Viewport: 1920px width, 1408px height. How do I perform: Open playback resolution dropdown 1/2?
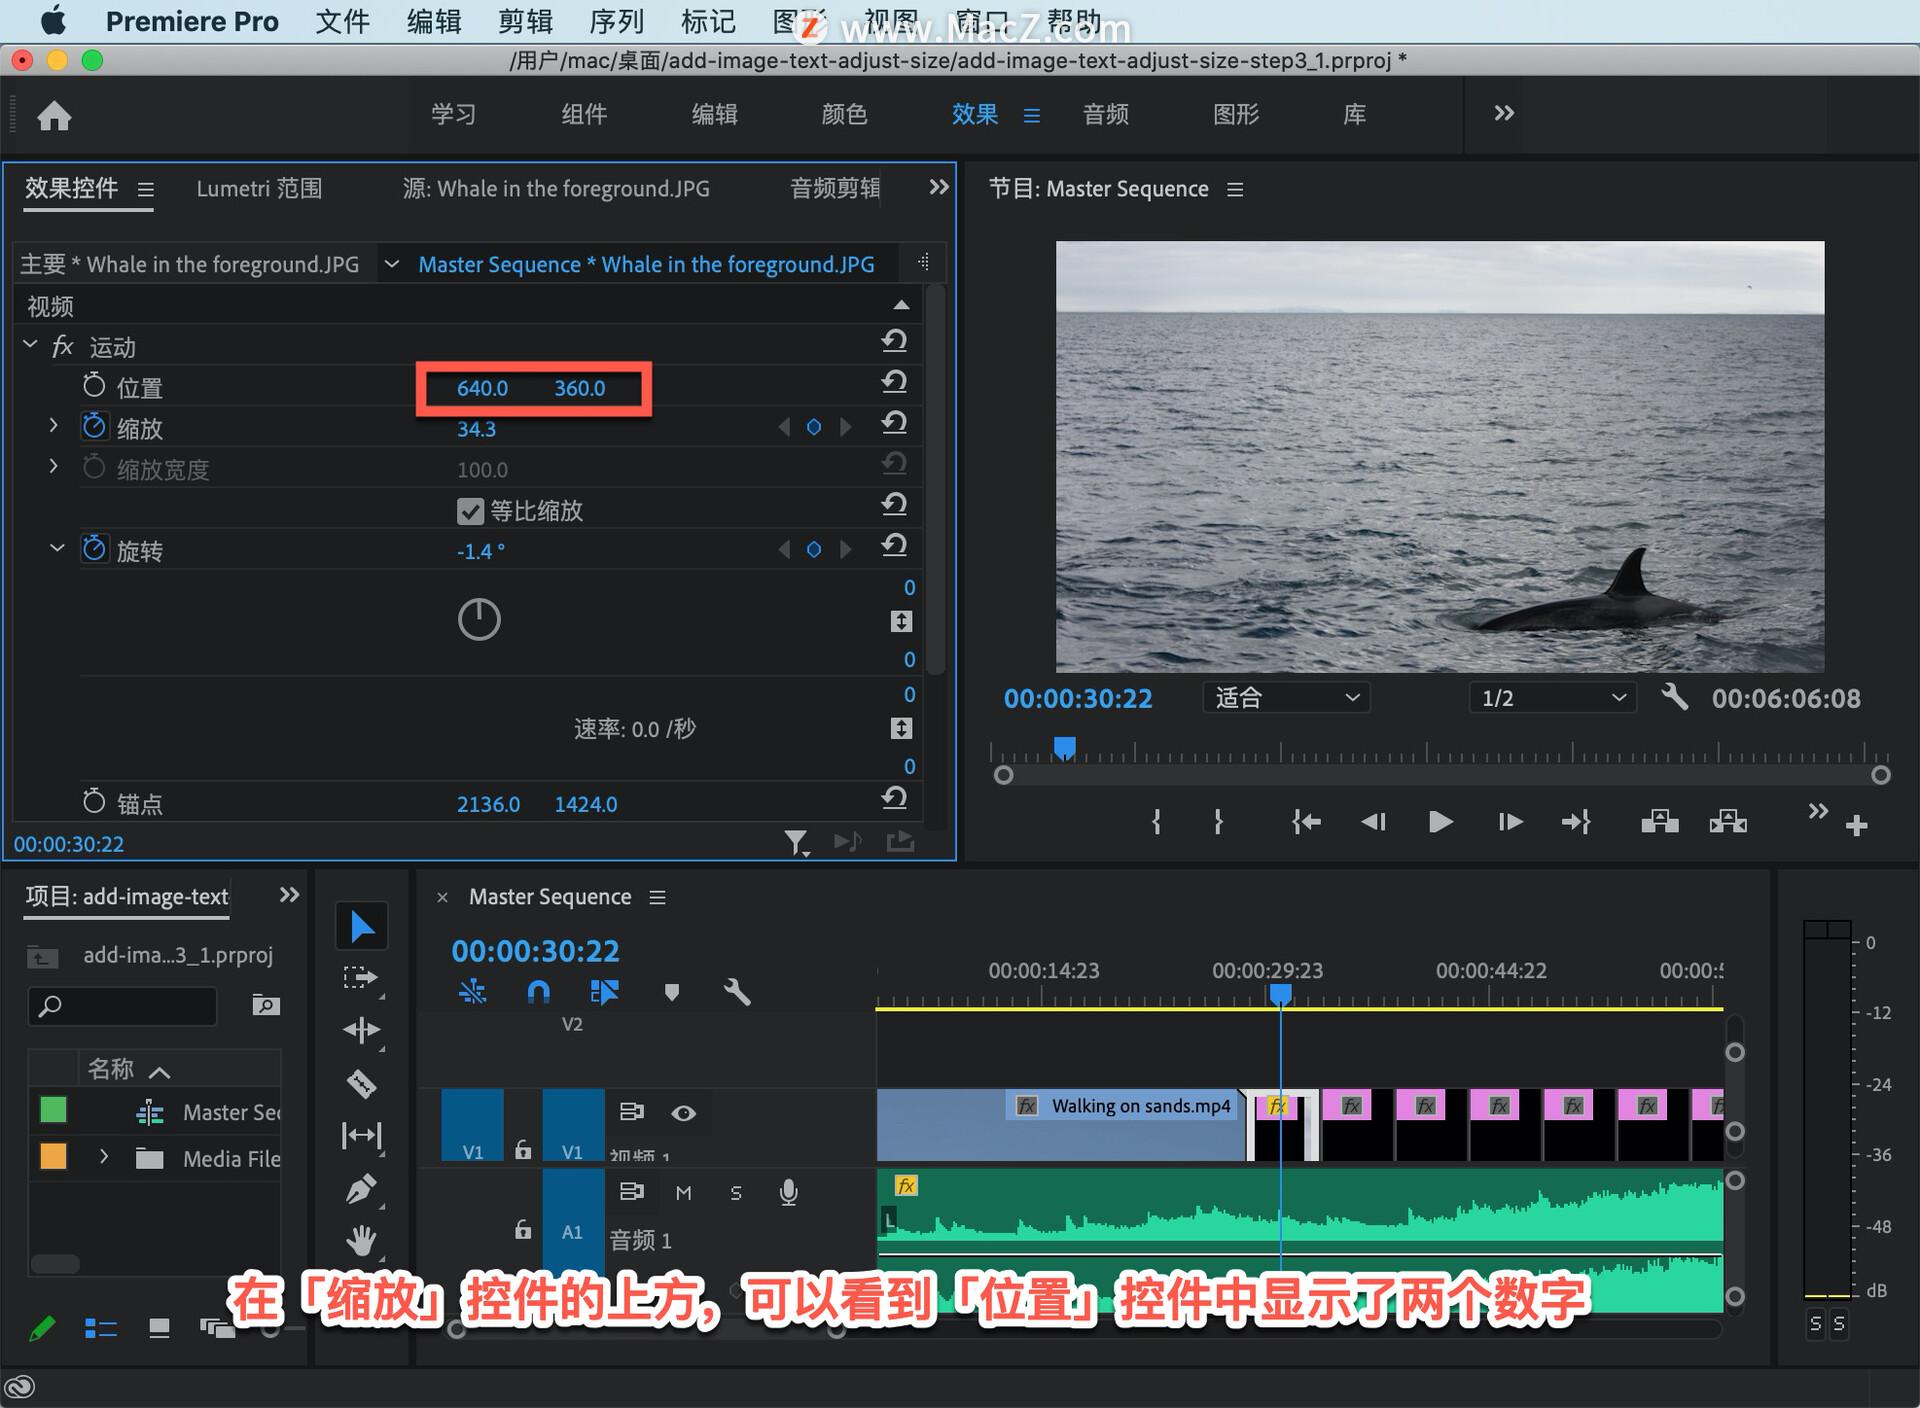[x=1552, y=697]
